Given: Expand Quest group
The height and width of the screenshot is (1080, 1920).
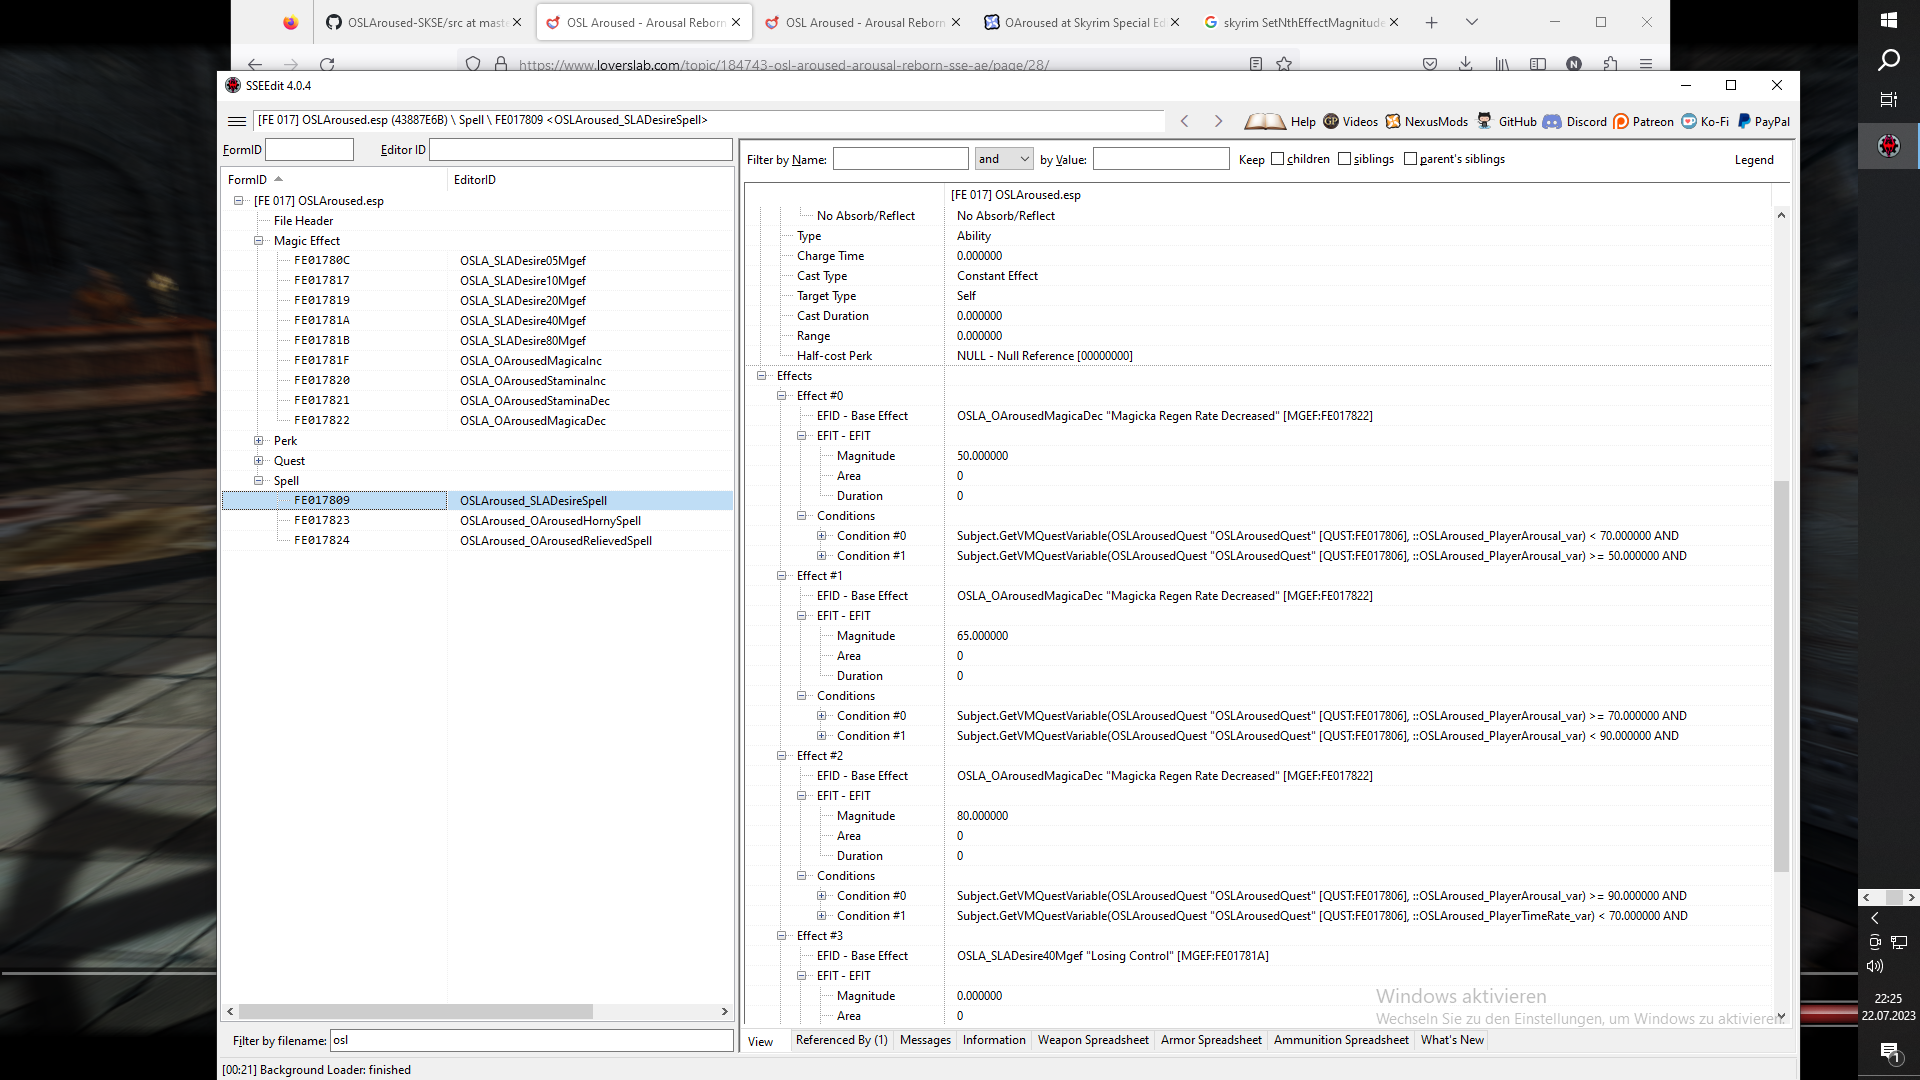Looking at the screenshot, I should click(x=258, y=461).
